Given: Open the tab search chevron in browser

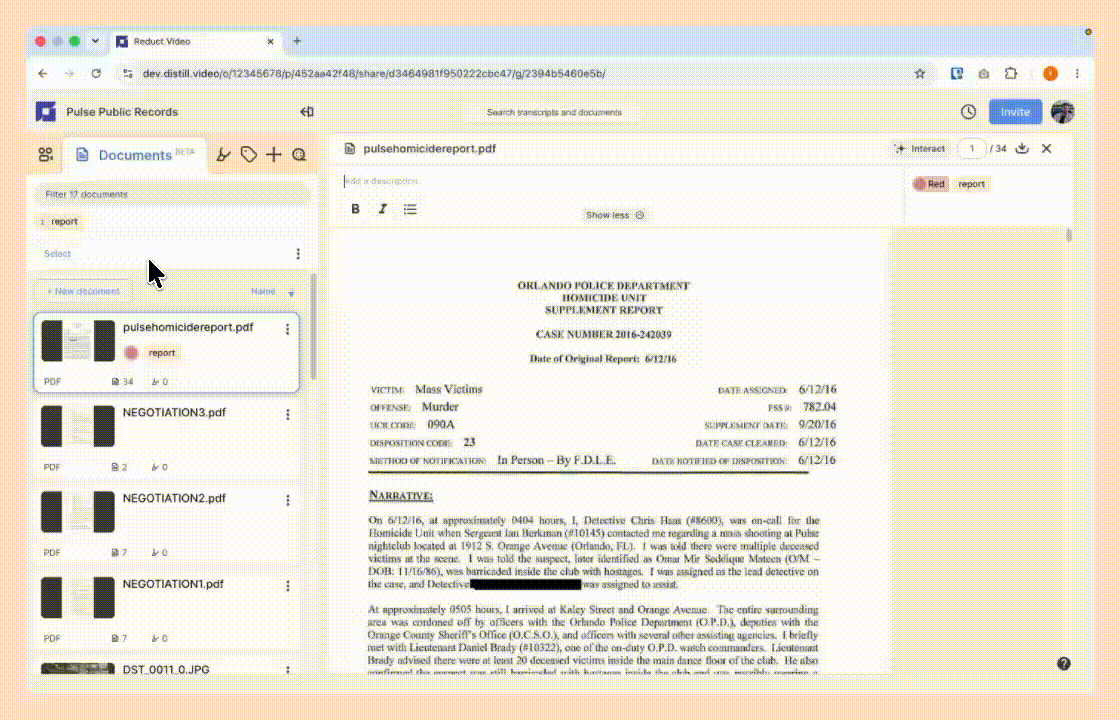Looking at the screenshot, I should [x=95, y=41].
